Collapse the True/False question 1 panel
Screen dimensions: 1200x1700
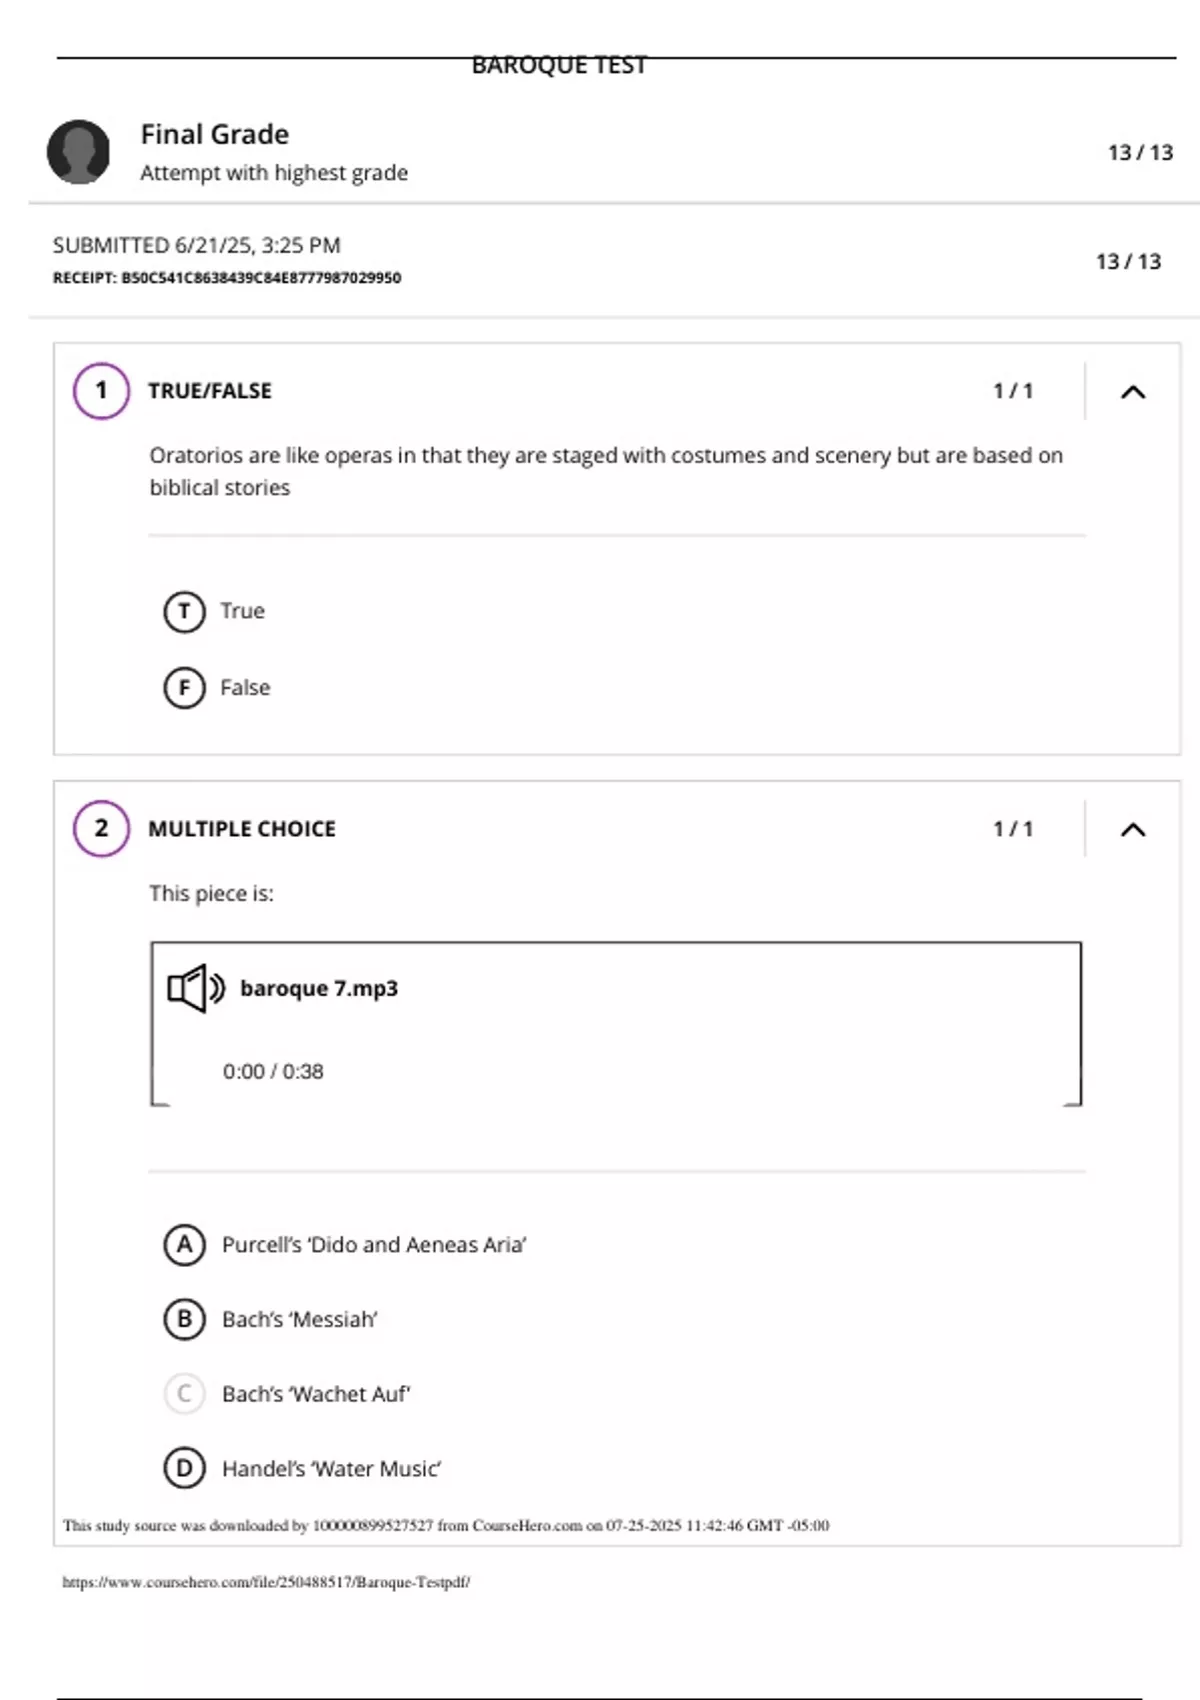click(1132, 391)
